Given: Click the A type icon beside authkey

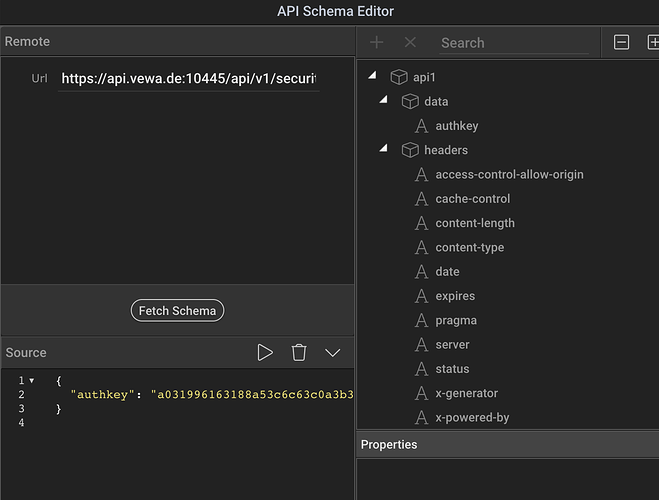Looking at the screenshot, I should [422, 126].
